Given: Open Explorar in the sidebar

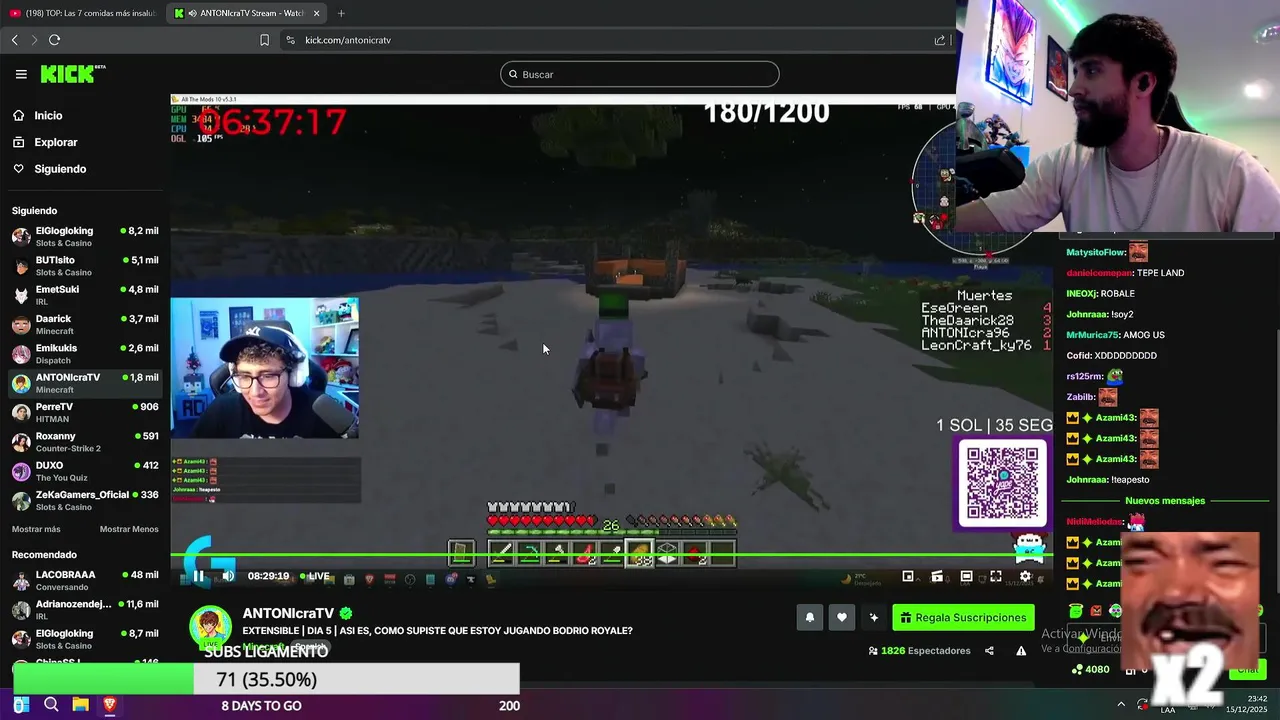Looking at the screenshot, I should click(55, 142).
